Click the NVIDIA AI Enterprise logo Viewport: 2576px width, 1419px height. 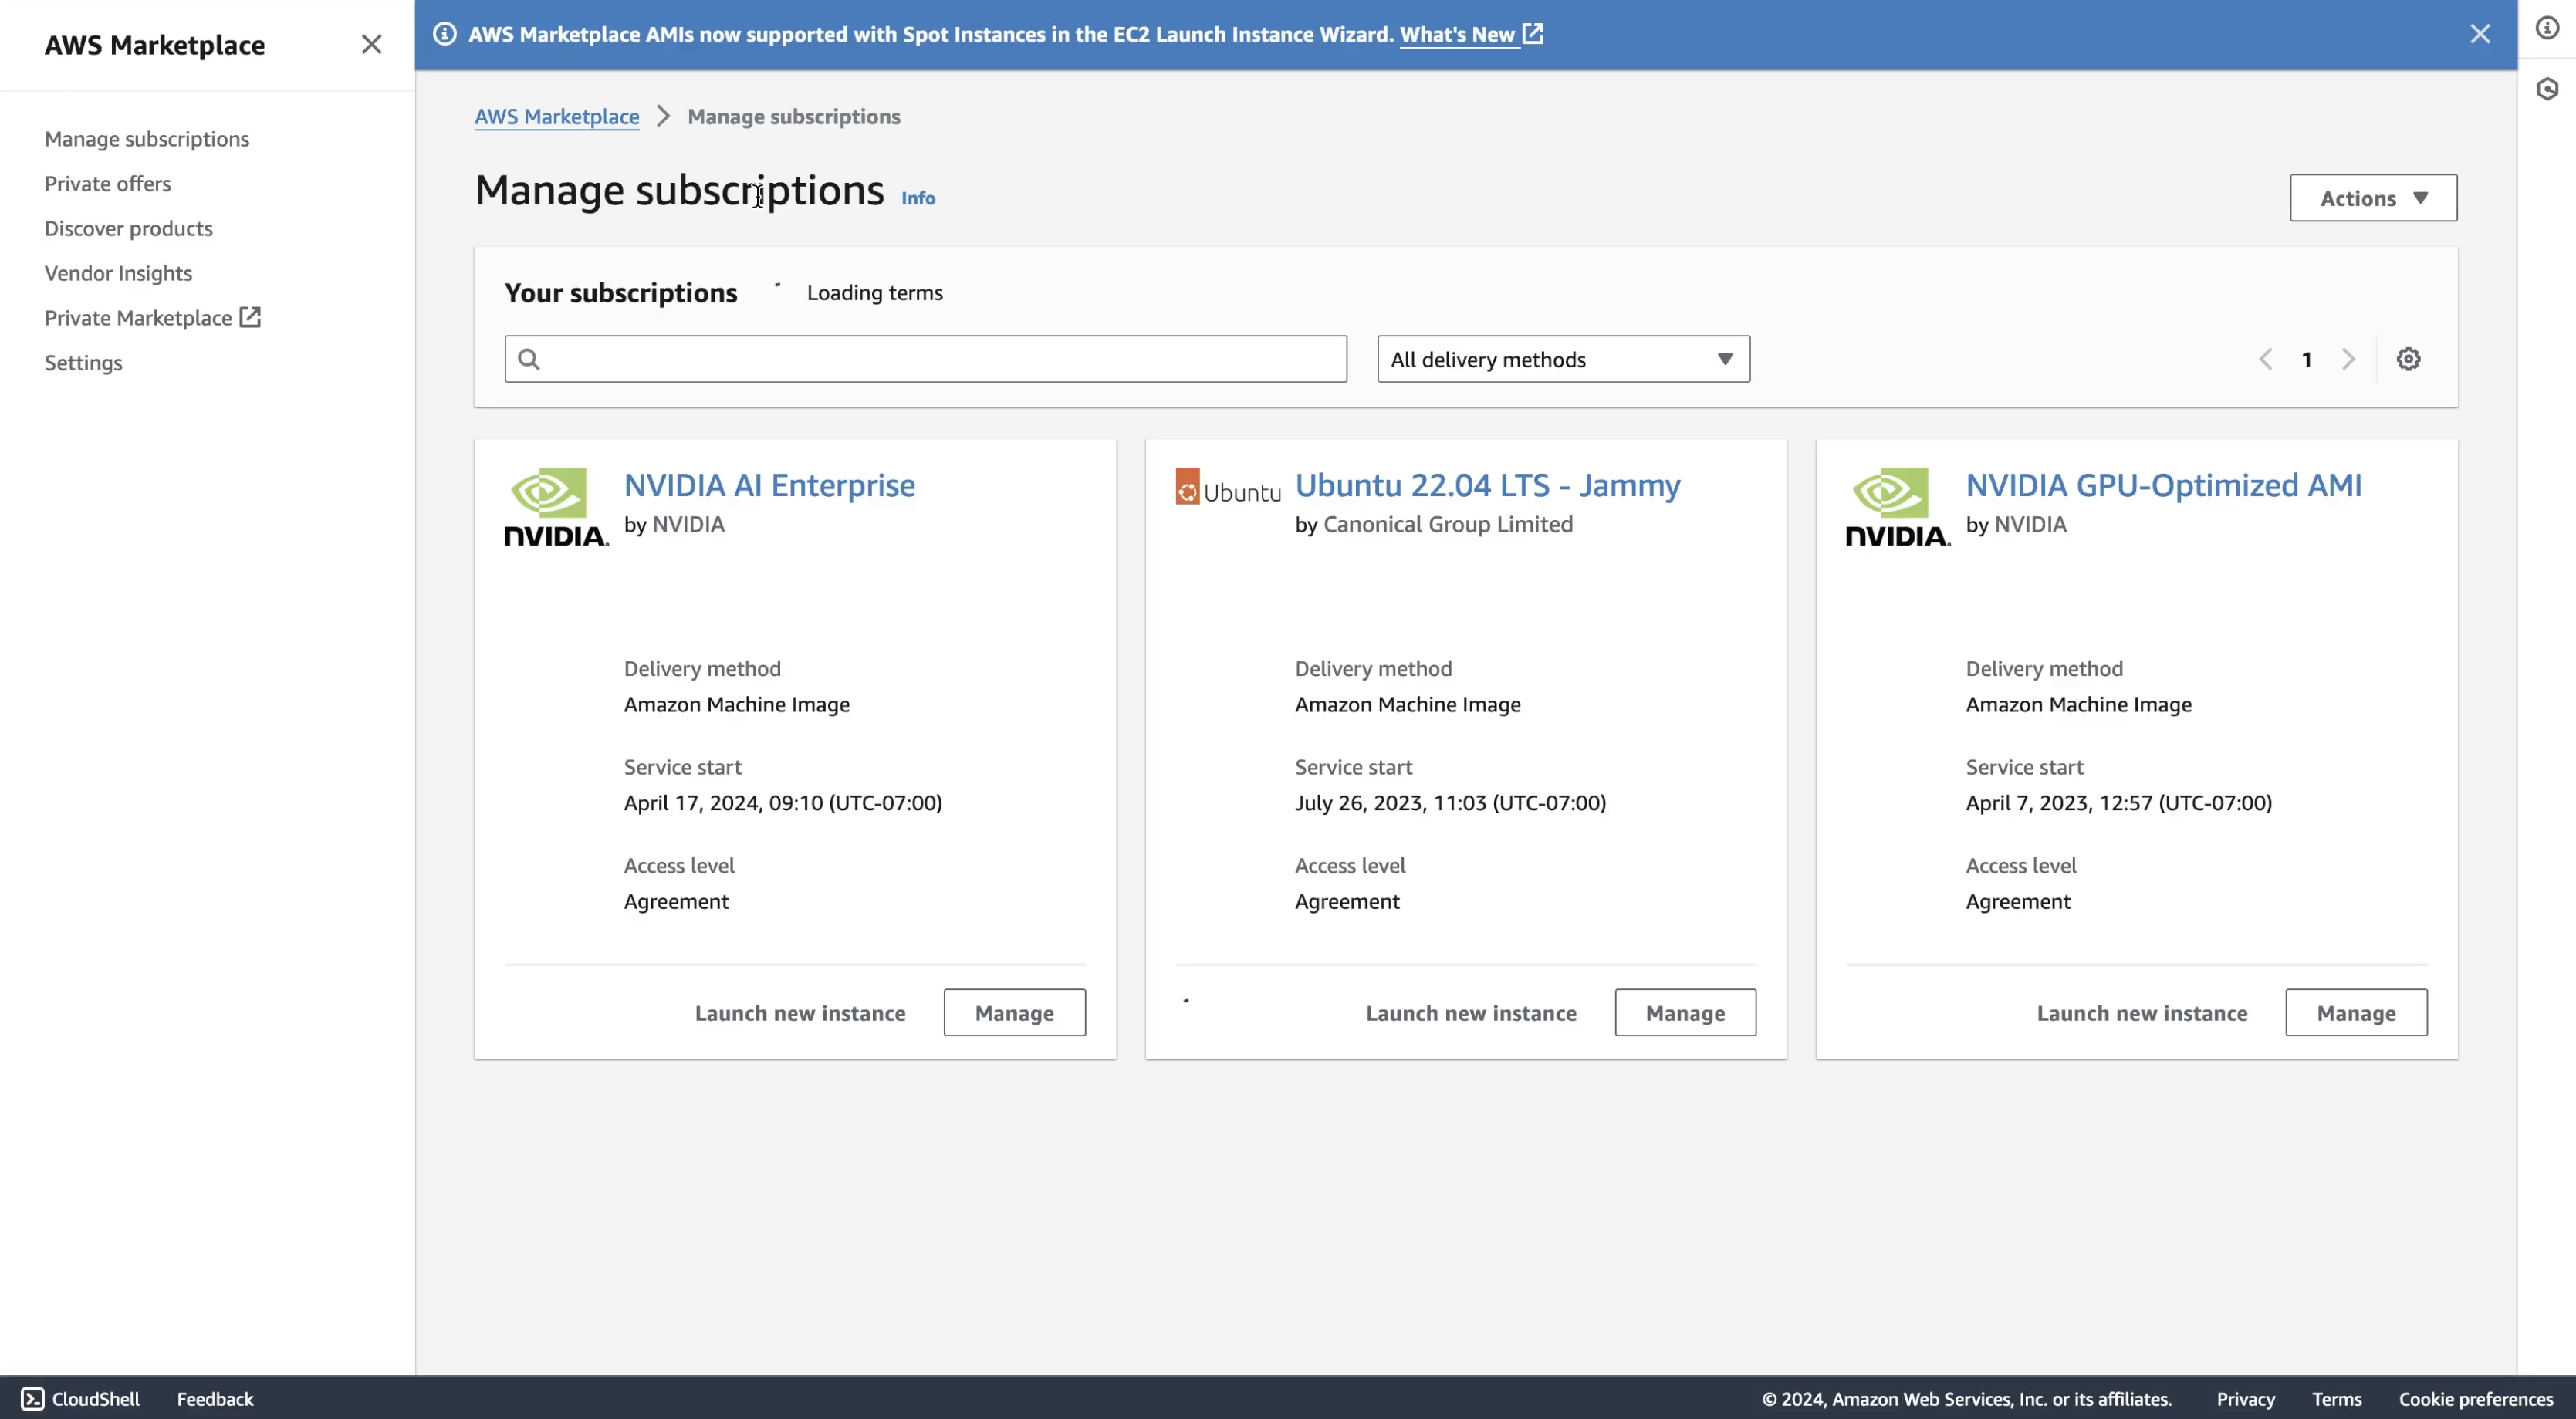555,507
